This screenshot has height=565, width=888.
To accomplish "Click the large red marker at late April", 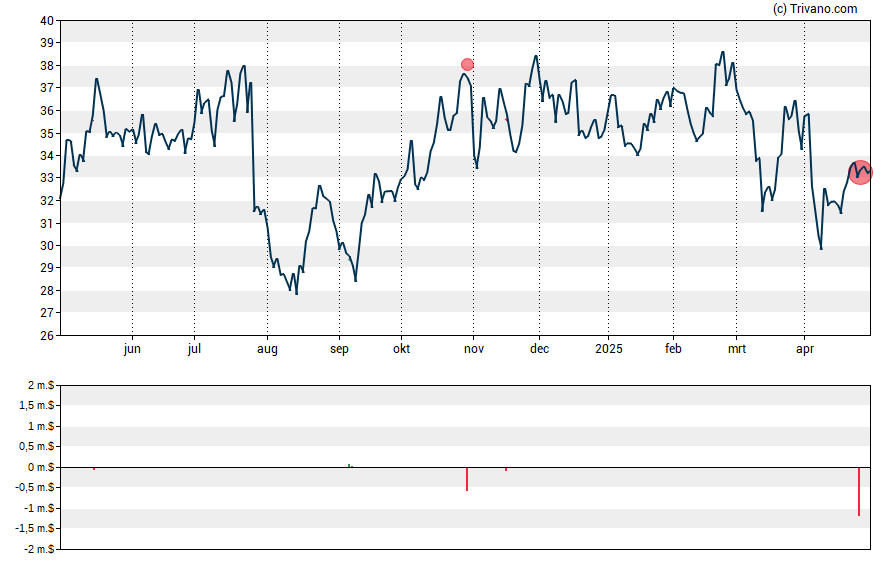I will (860, 173).
